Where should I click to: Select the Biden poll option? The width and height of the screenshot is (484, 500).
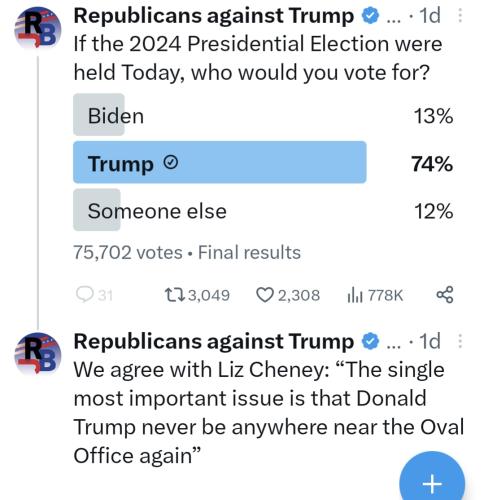pyautogui.click(x=263, y=115)
